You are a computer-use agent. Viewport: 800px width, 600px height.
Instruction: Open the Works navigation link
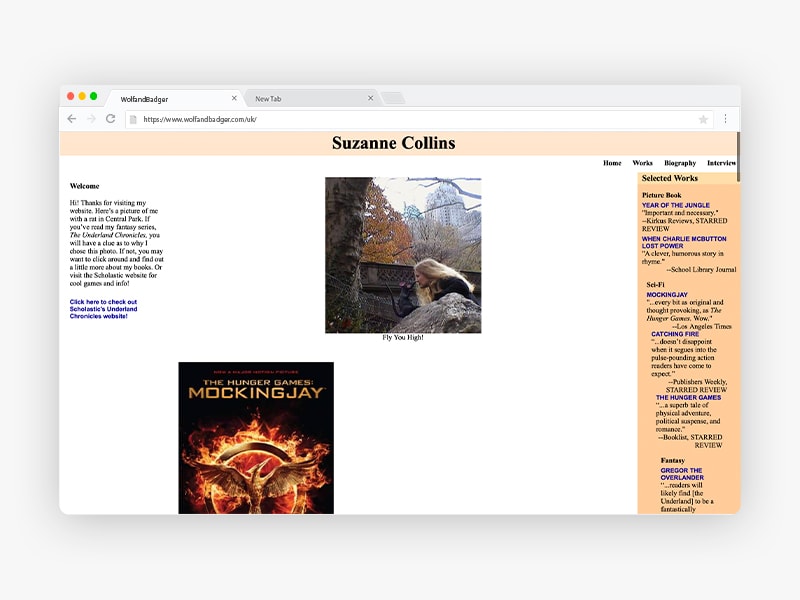642,163
